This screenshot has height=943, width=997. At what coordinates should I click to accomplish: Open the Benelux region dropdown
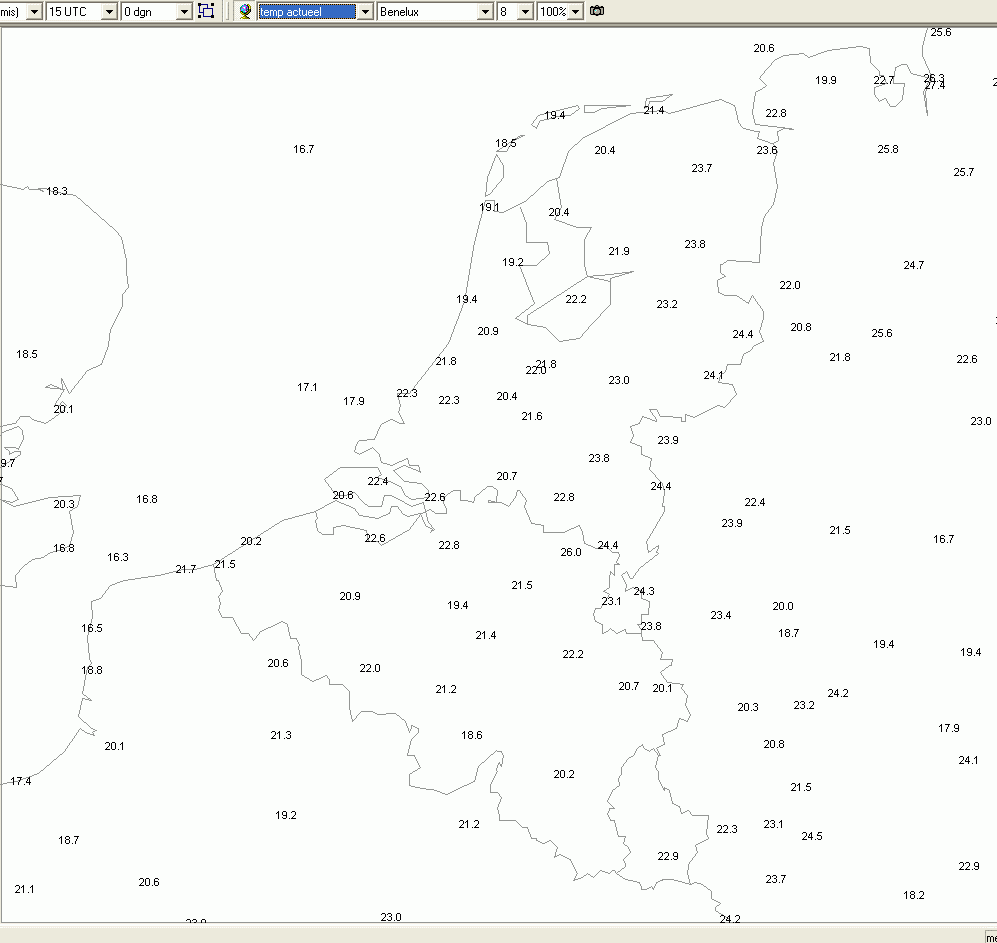pos(485,11)
